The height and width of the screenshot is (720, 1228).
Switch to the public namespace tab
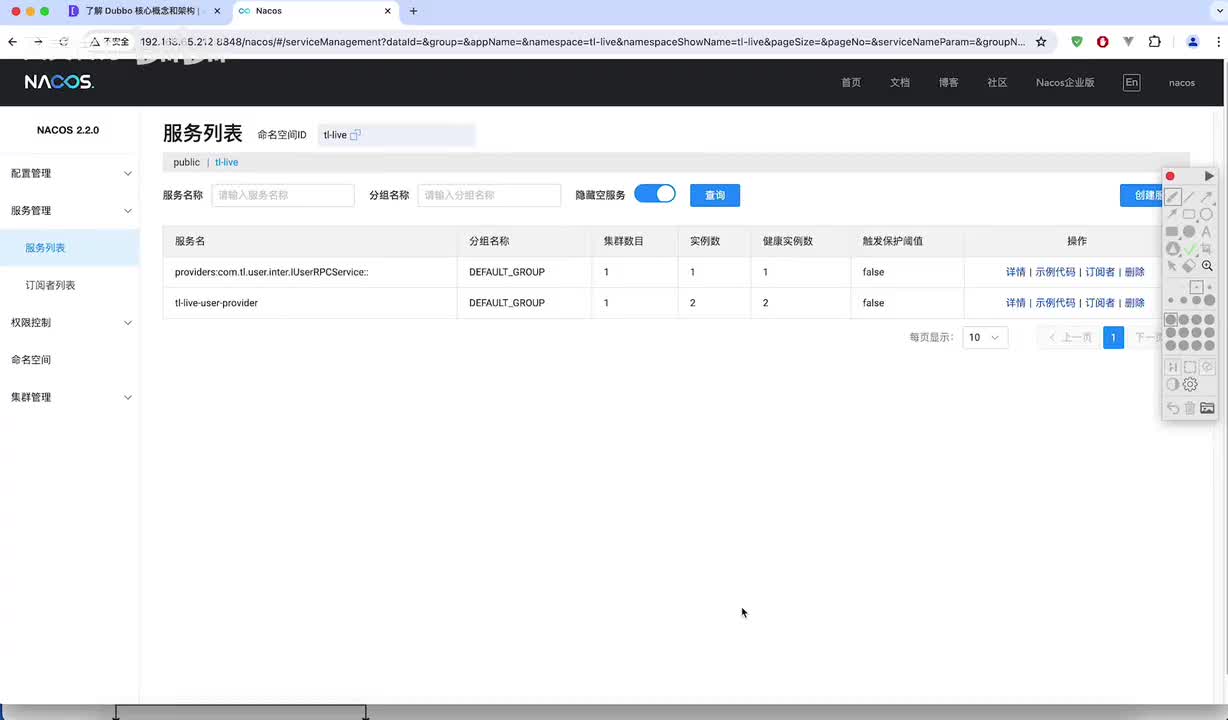point(187,162)
